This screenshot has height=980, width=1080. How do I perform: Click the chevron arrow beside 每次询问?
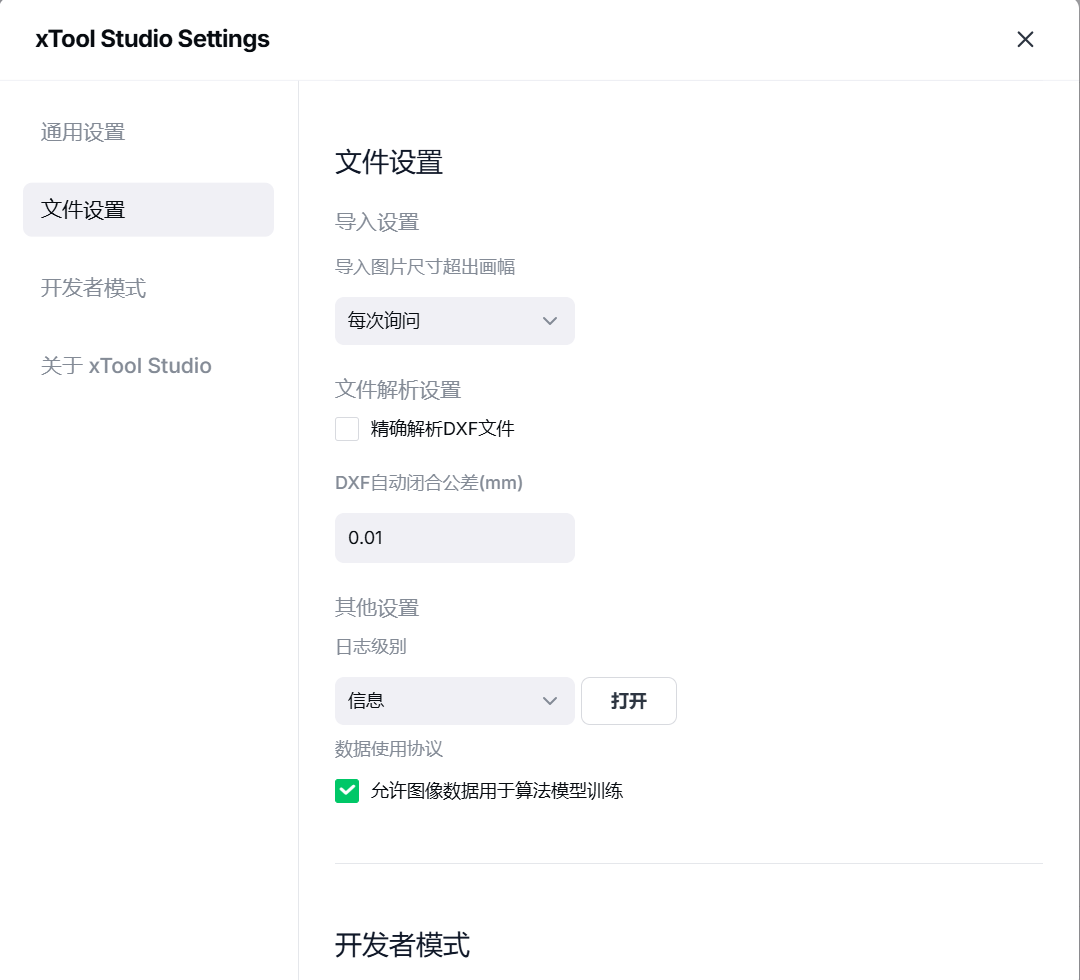(549, 321)
